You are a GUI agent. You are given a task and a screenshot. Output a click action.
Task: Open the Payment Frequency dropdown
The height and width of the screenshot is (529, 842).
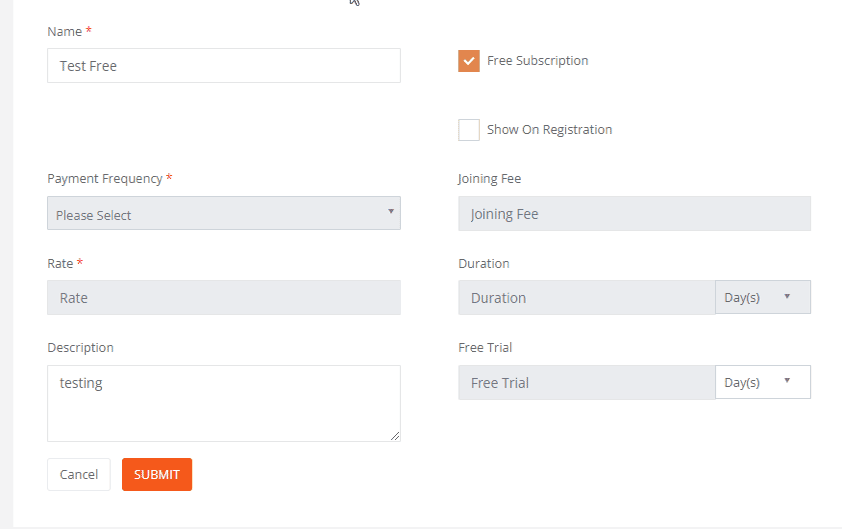pyautogui.click(x=223, y=214)
